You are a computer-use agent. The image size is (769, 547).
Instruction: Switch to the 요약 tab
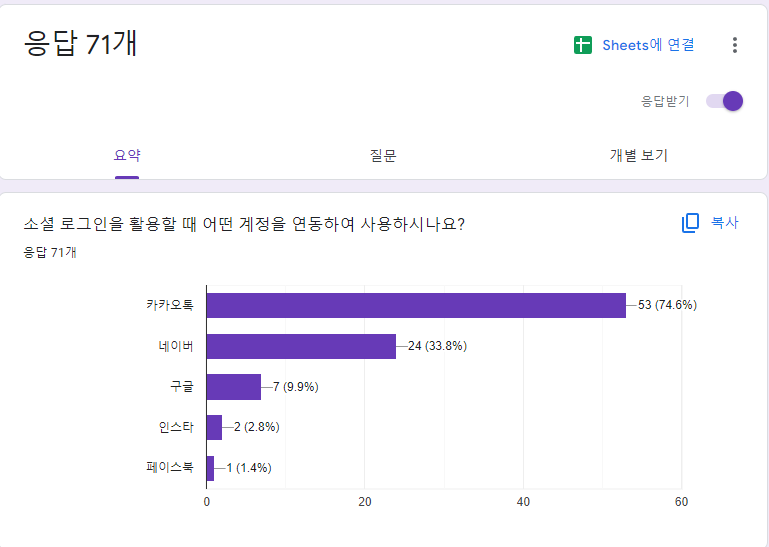coord(127,156)
